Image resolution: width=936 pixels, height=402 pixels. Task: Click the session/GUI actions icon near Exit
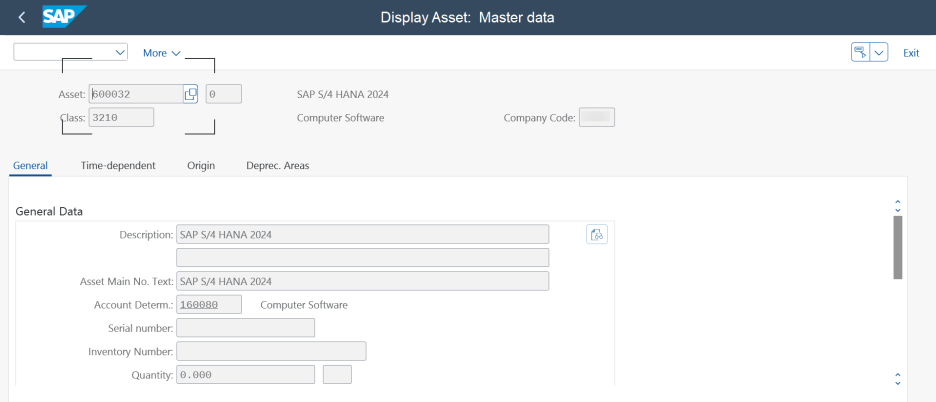[x=860, y=53]
